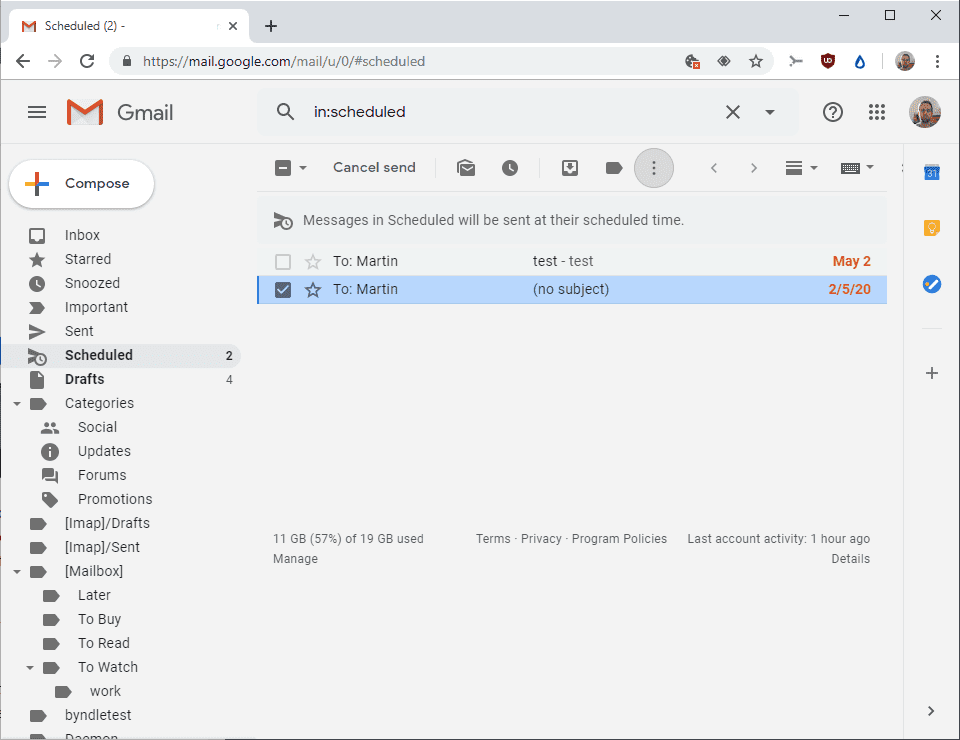Image resolution: width=960 pixels, height=740 pixels.
Task: Click the Manage storage link
Action: click(x=295, y=559)
